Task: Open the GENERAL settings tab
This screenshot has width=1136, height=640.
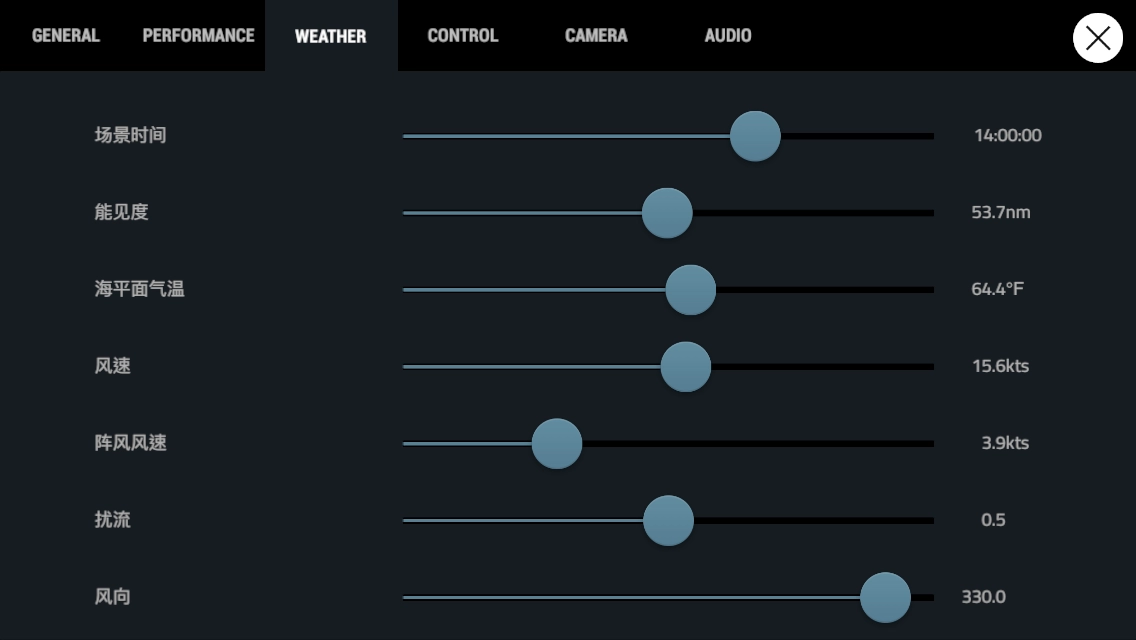Action: click(66, 36)
